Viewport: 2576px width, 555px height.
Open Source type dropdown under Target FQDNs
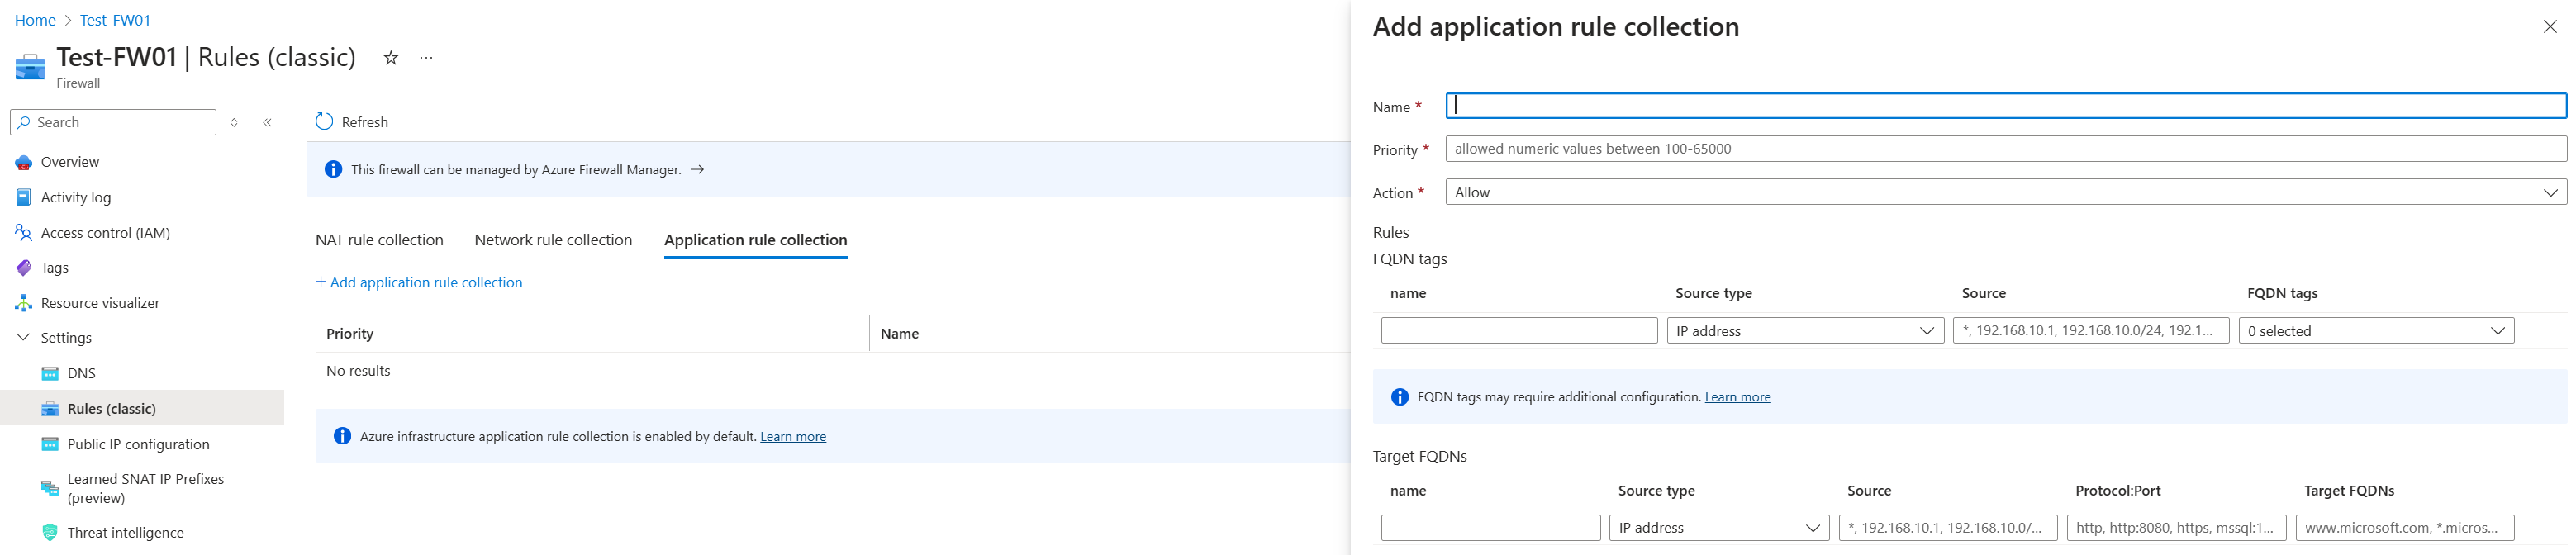tap(1718, 528)
